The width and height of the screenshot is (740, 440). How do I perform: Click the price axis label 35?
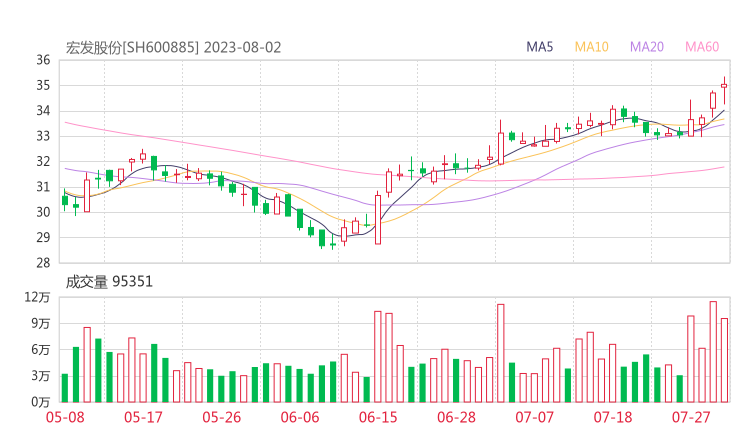43,85
